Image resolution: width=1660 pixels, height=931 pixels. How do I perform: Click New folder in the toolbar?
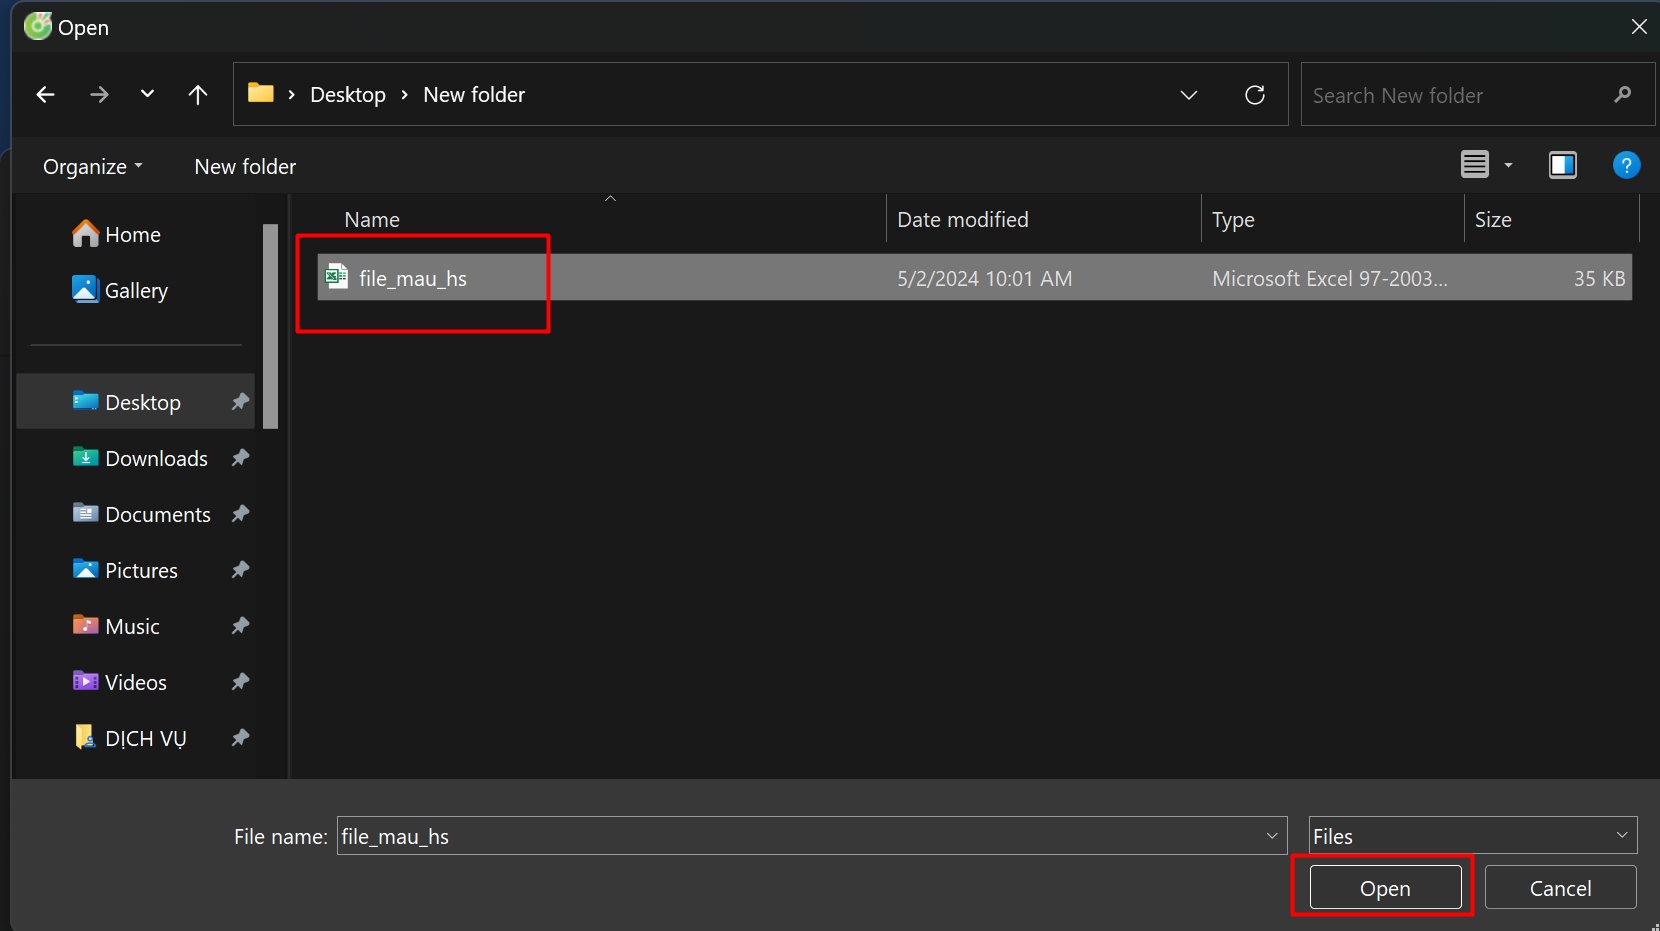245,167
